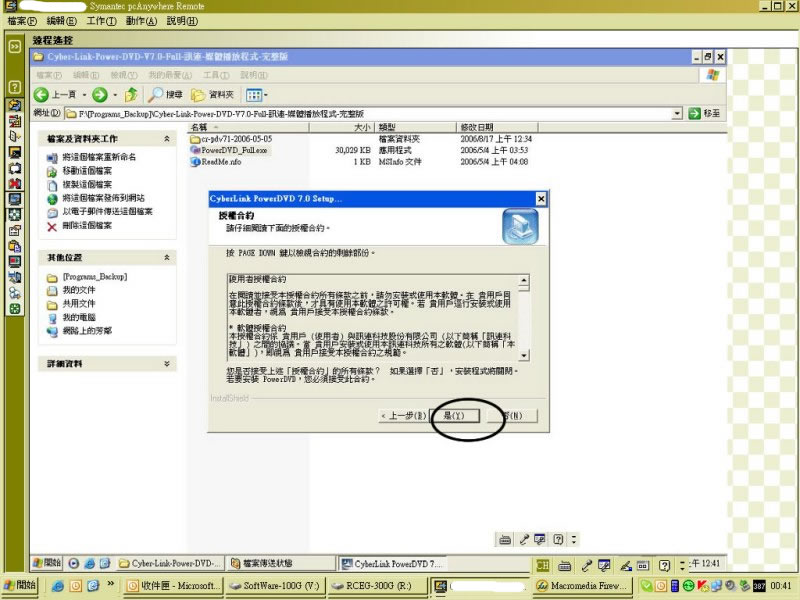Image resolution: width=800 pixels, height=600 pixels.
Task: Click the ? help icon on remote language bar
Action: [663, 565]
